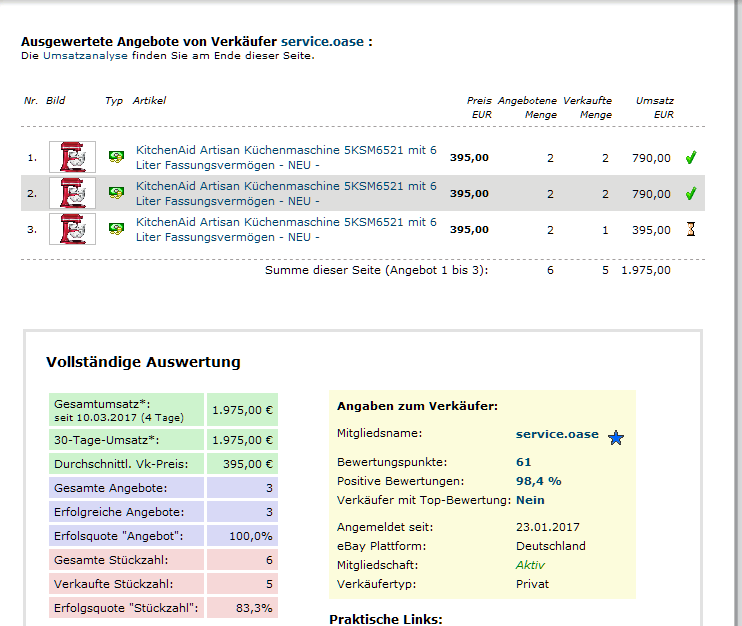The width and height of the screenshot is (742, 626).
Task: Click the Gesamtumsatz value 1.975,00 € cell
Action: (x=241, y=409)
